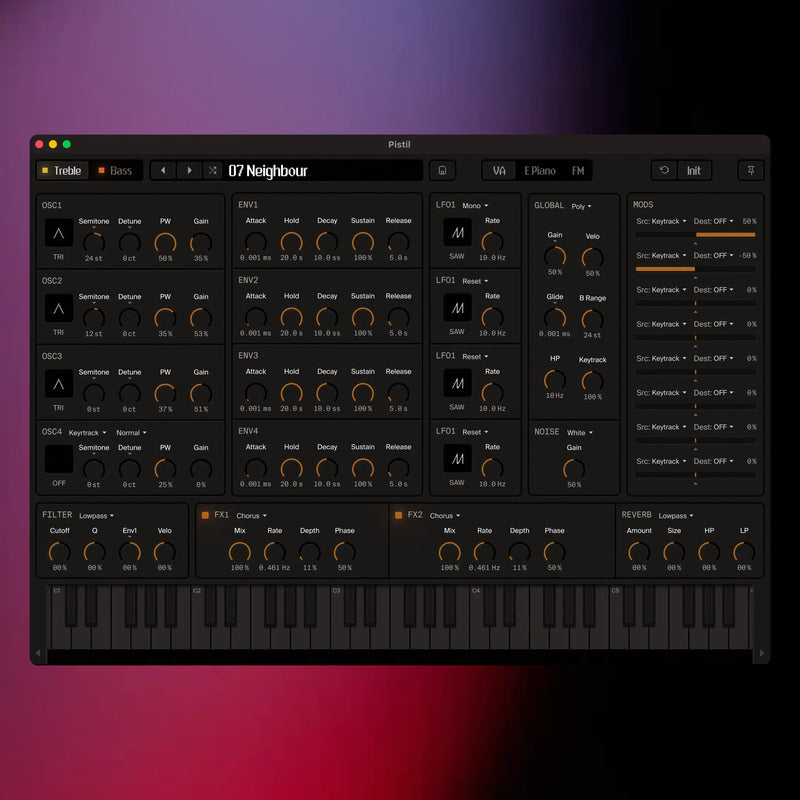Open the OSC4 Normal dropdown
This screenshot has width=800, height=800.
pos(131,433)
